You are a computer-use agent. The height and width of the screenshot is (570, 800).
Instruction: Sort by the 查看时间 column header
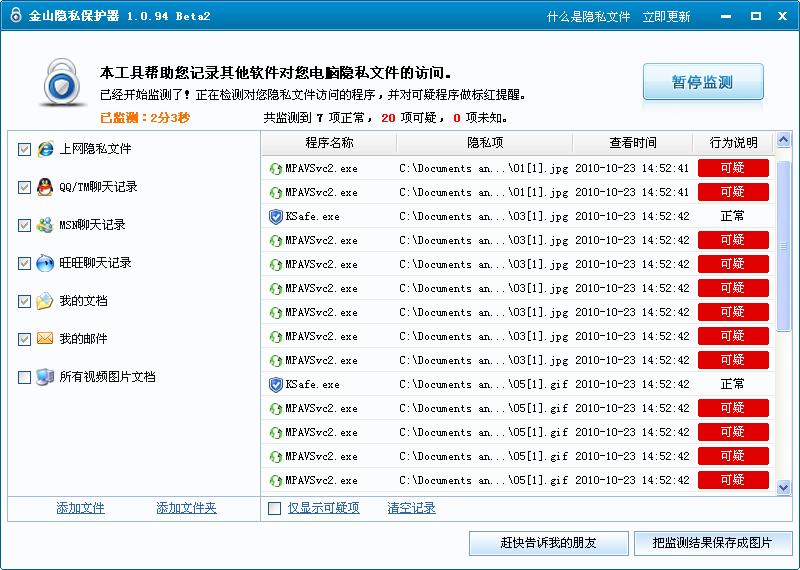633,143
